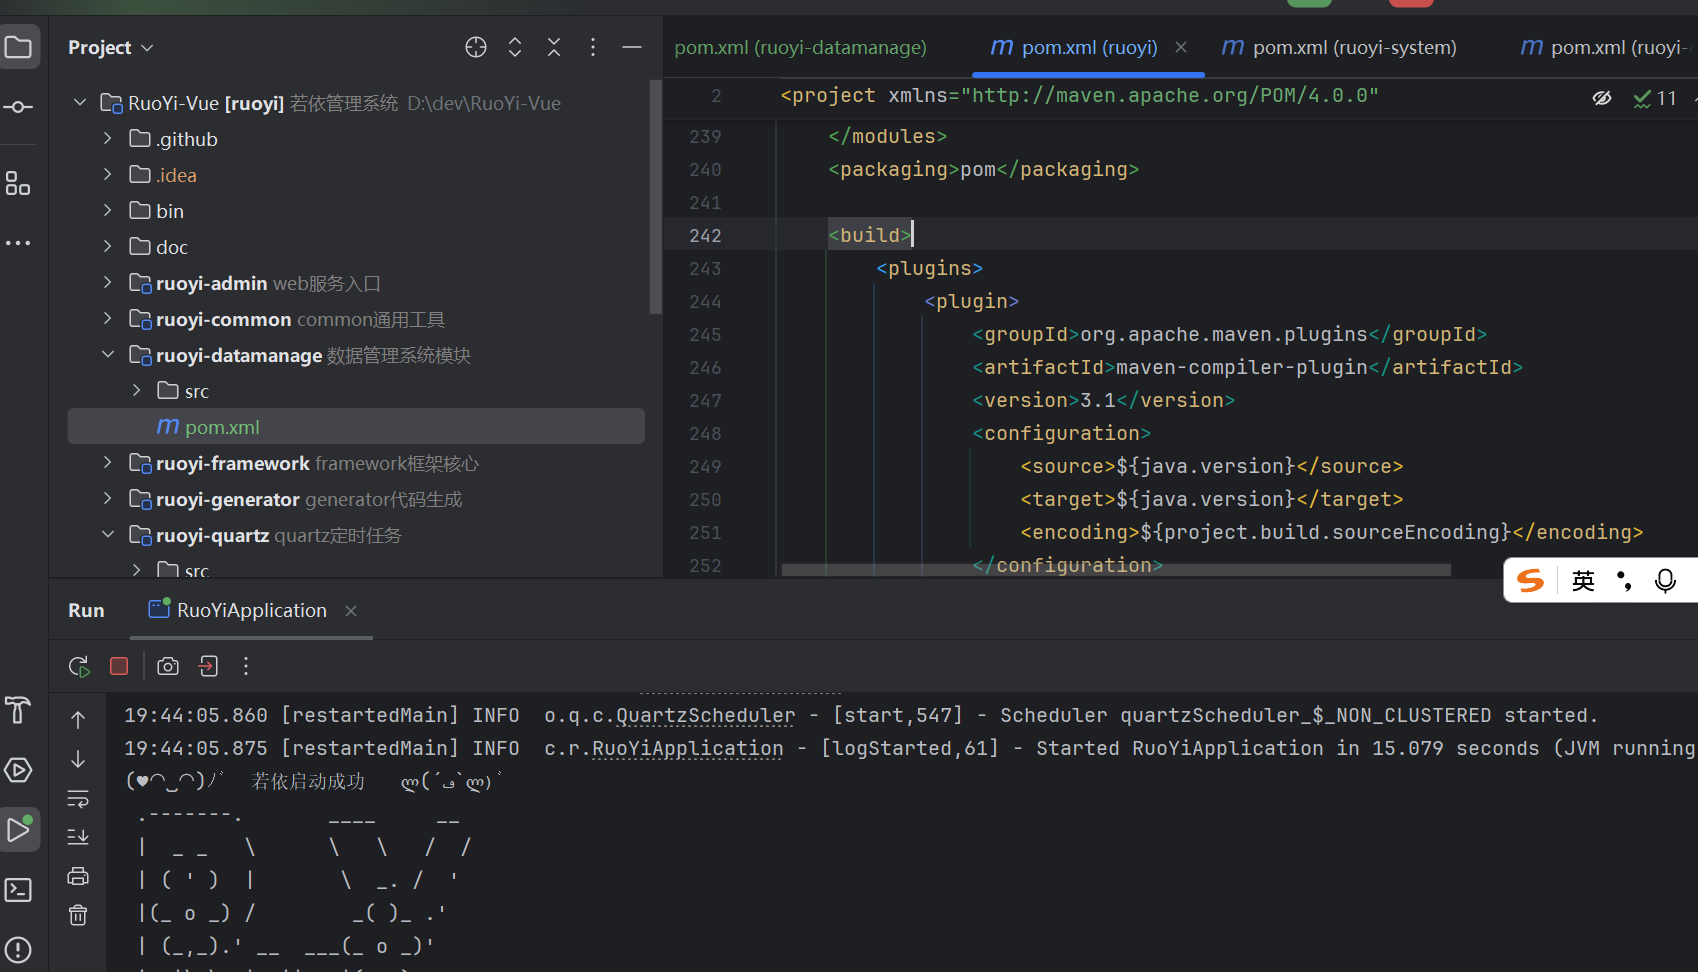1698x972 pixels.
Task: Collapse RuoYi-Vue root project node
Action: coord(80,103)
